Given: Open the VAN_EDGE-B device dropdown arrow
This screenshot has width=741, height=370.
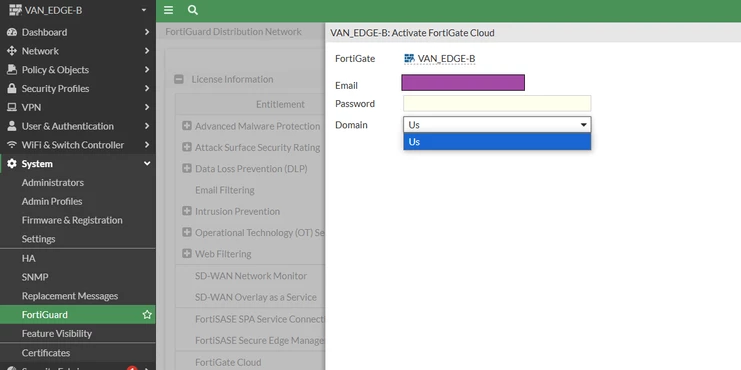Looking at the screenshot, I should pyautogui.click(x=144, y=10).
